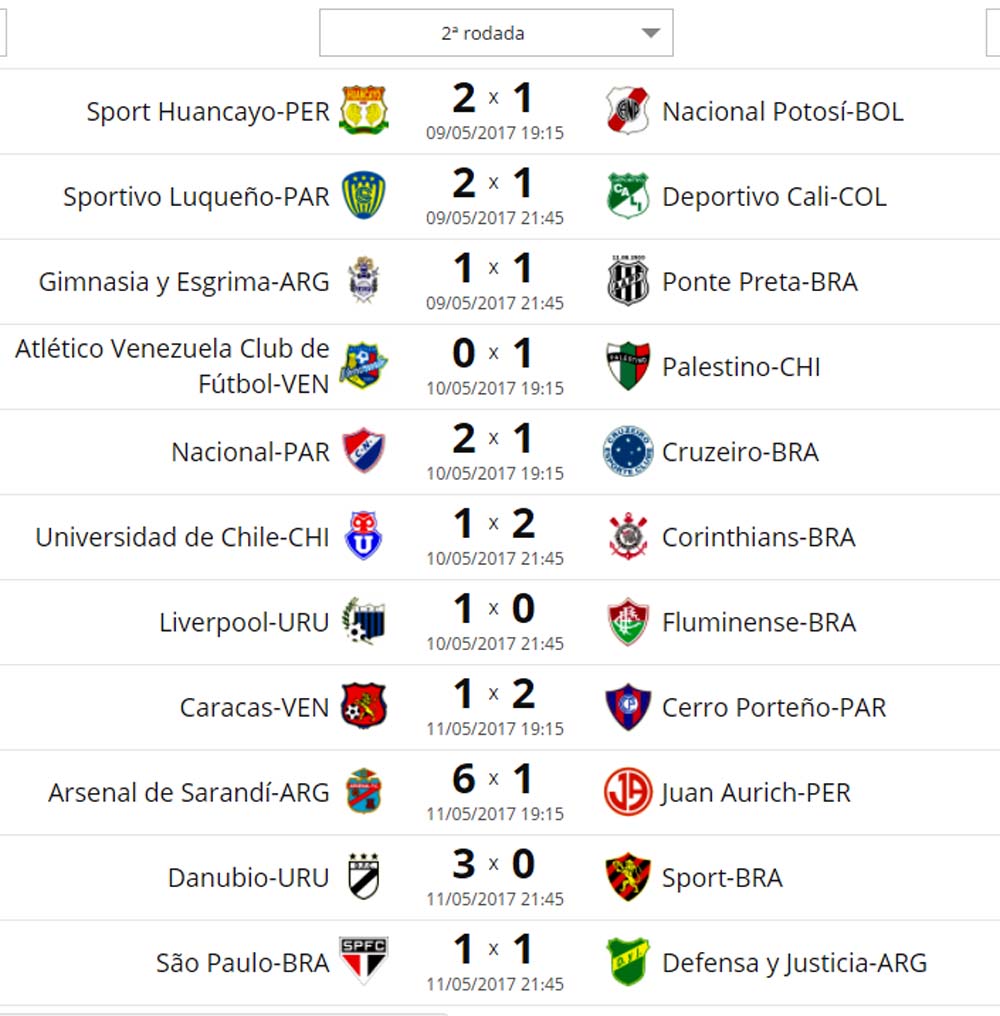Select the Ponte Preta striped crest
Screen dimensions: 1000x1016
click(628, 281)
